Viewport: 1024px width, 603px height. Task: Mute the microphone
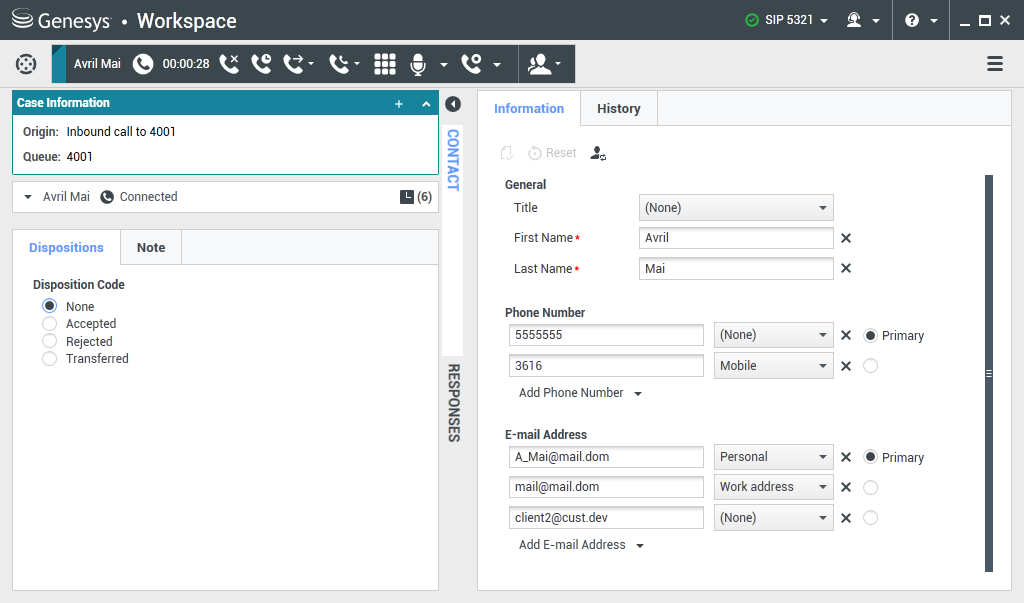click(x=418, y=63)
